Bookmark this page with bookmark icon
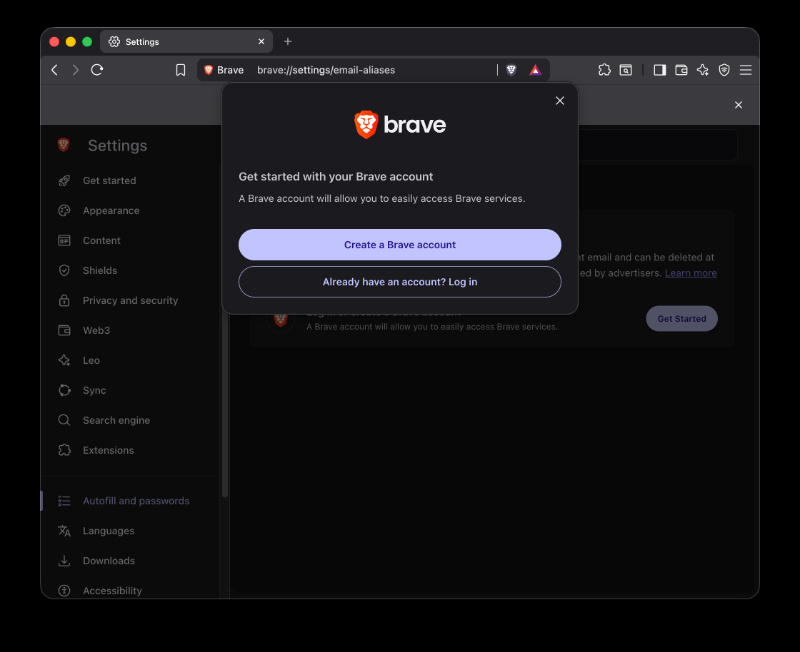Viewport: 800px width, 652px height. [181, 70]
